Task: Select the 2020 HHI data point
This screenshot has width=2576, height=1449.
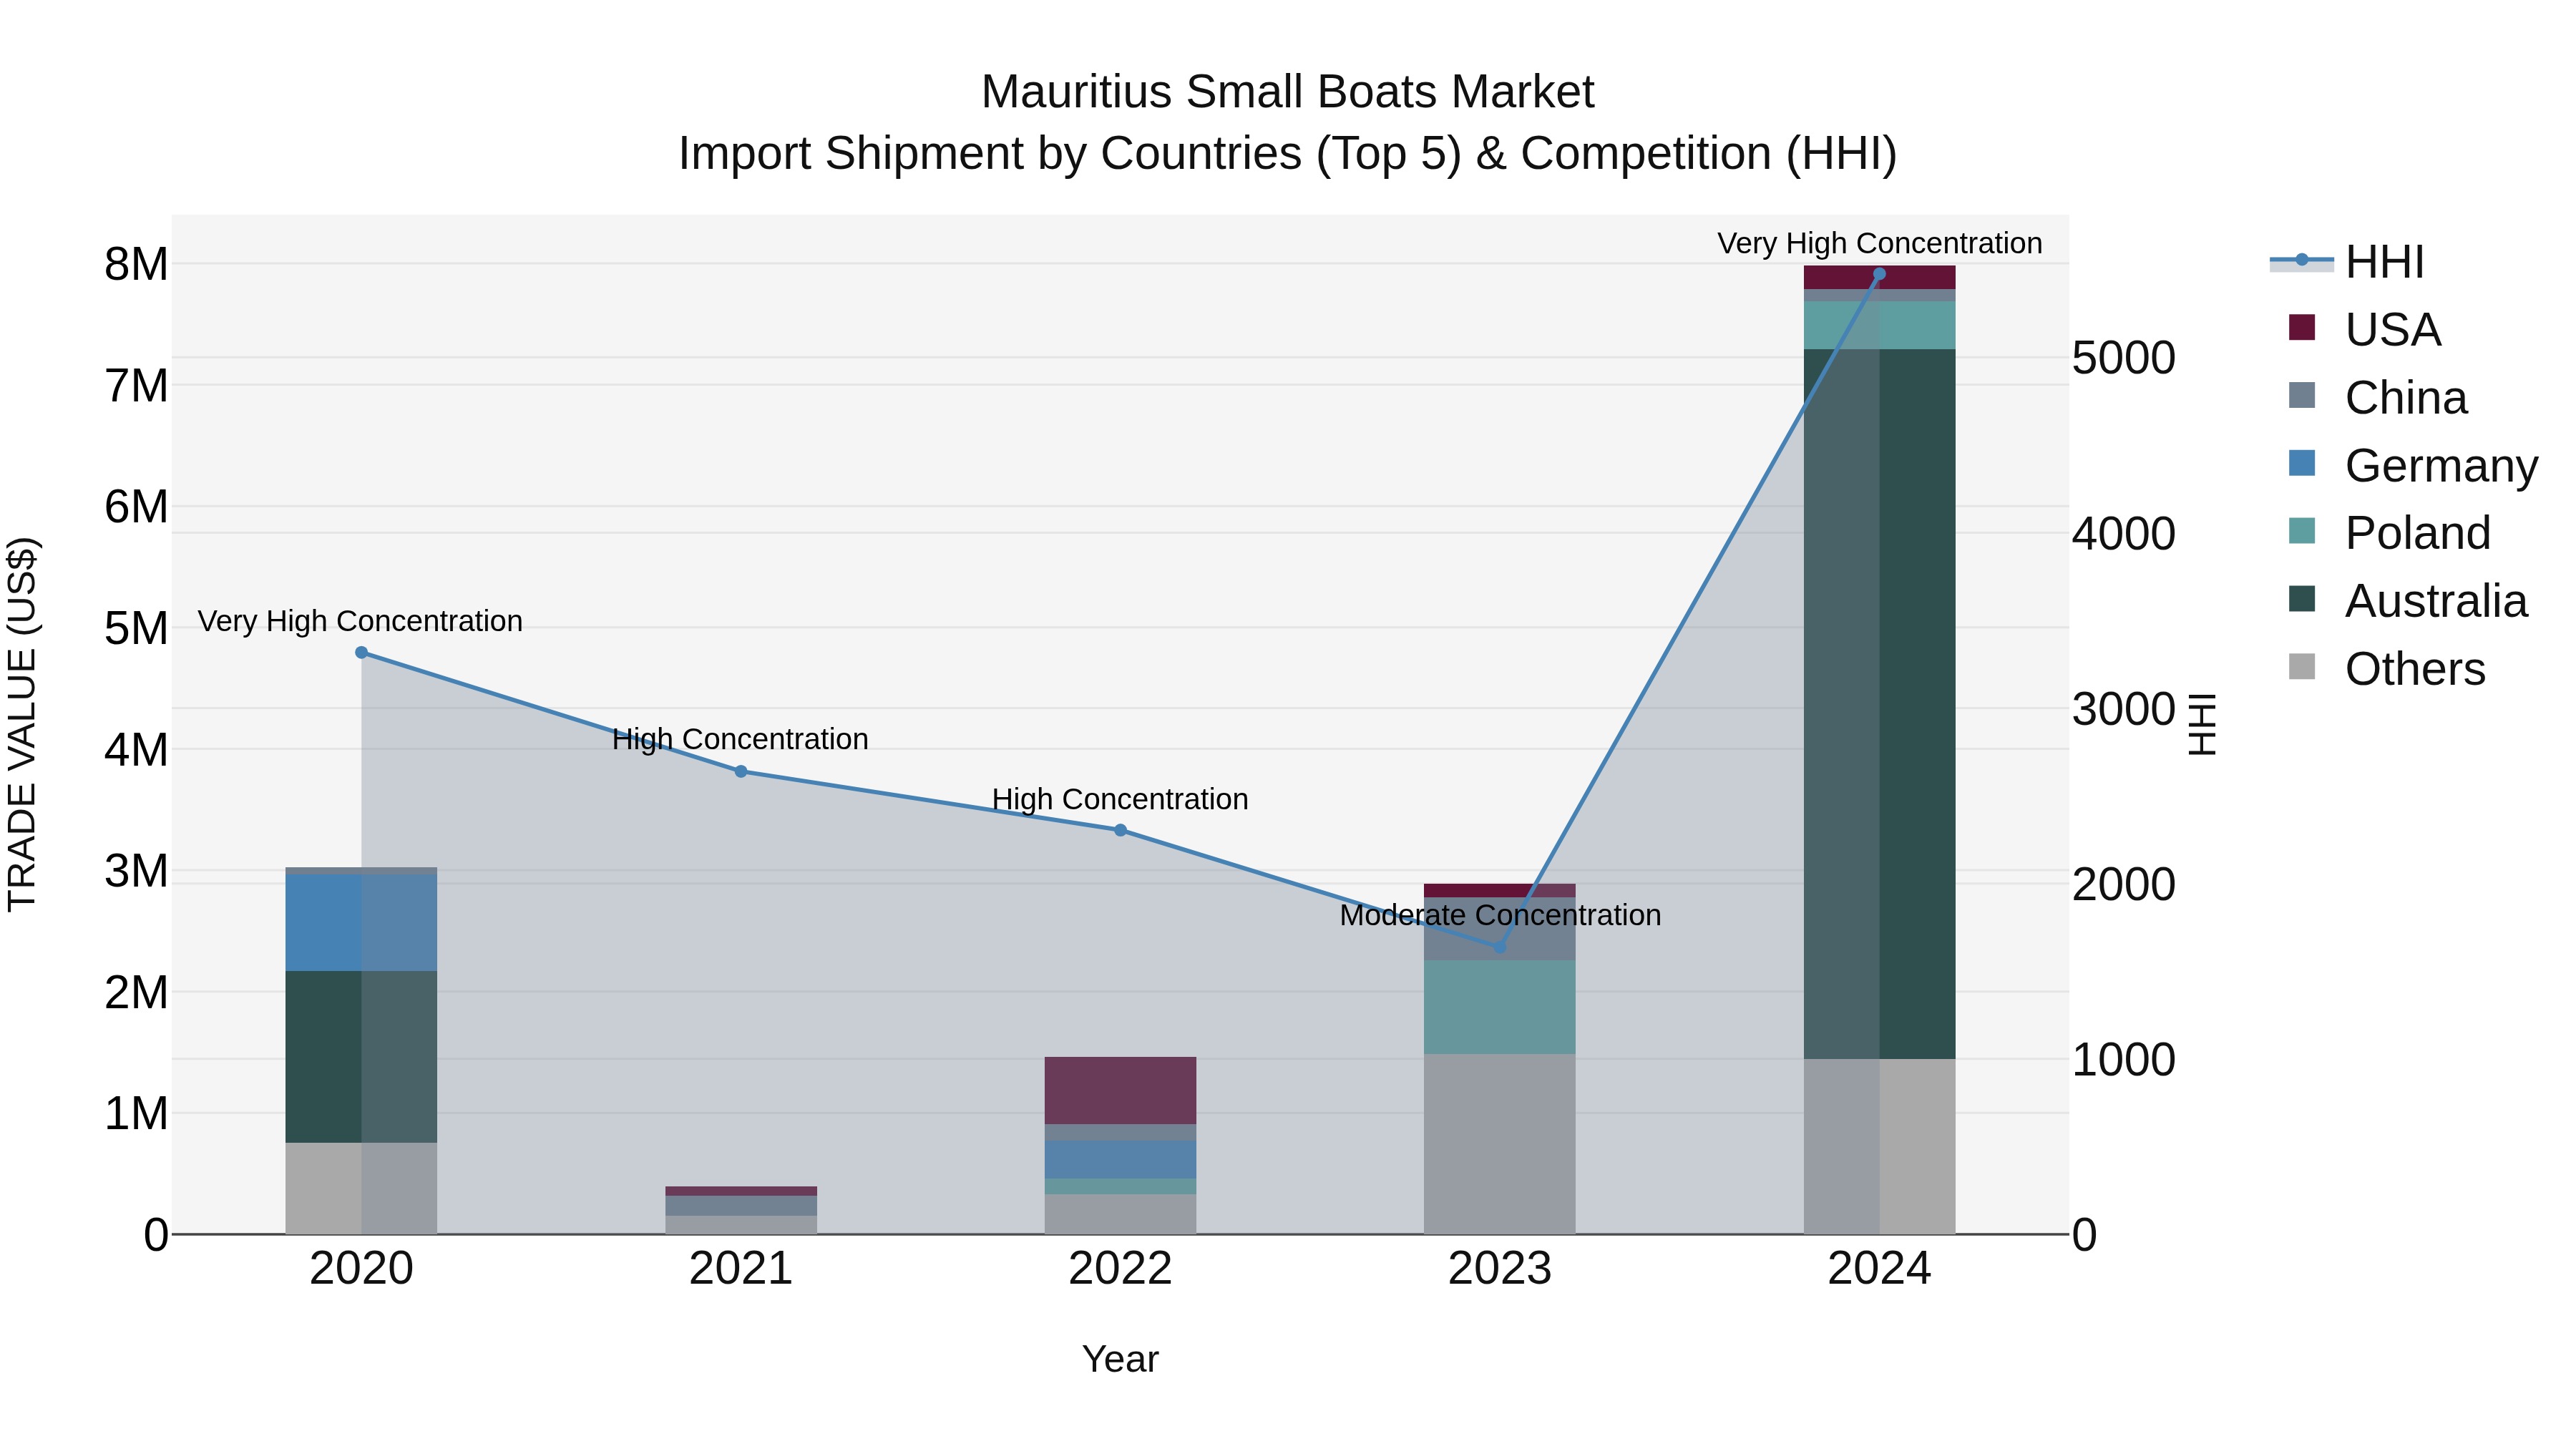Action: 362,653
